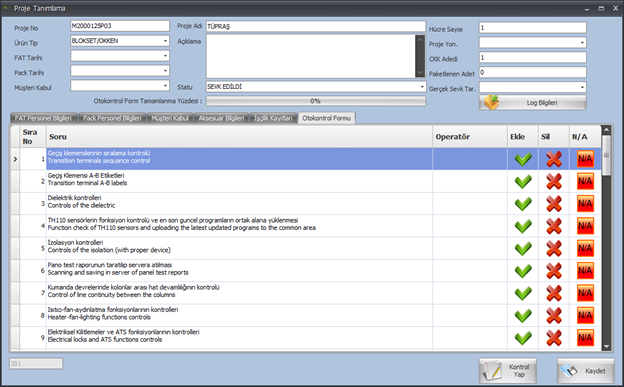The height and width of the screenshot is (387, 624).
Task: Switch to Pack Personel Bilgileri tab
Action: click(112, 118)
